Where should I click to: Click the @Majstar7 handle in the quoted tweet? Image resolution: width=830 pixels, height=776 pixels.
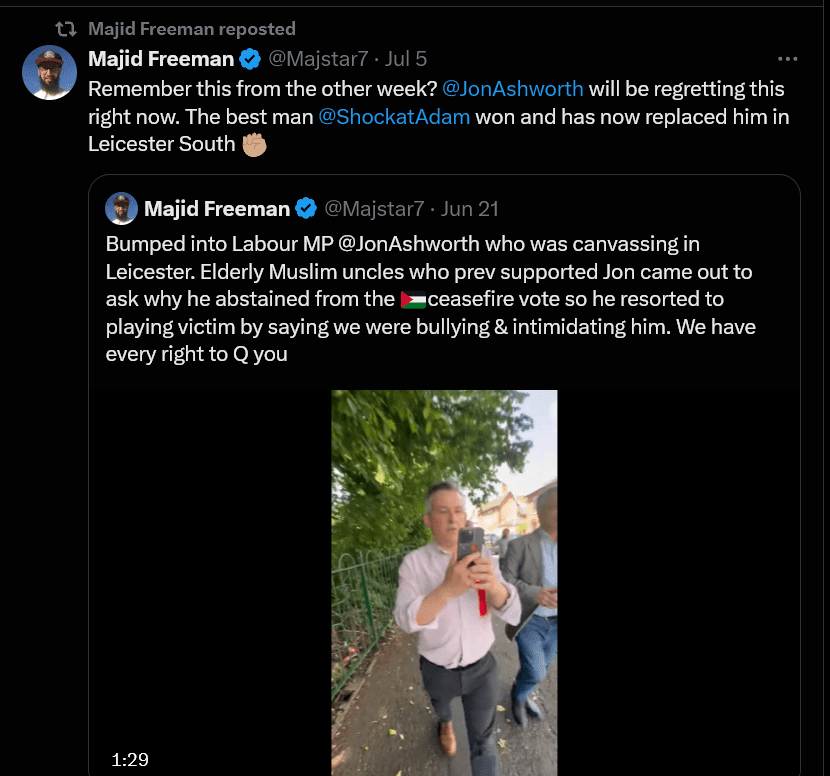point(374,209)
